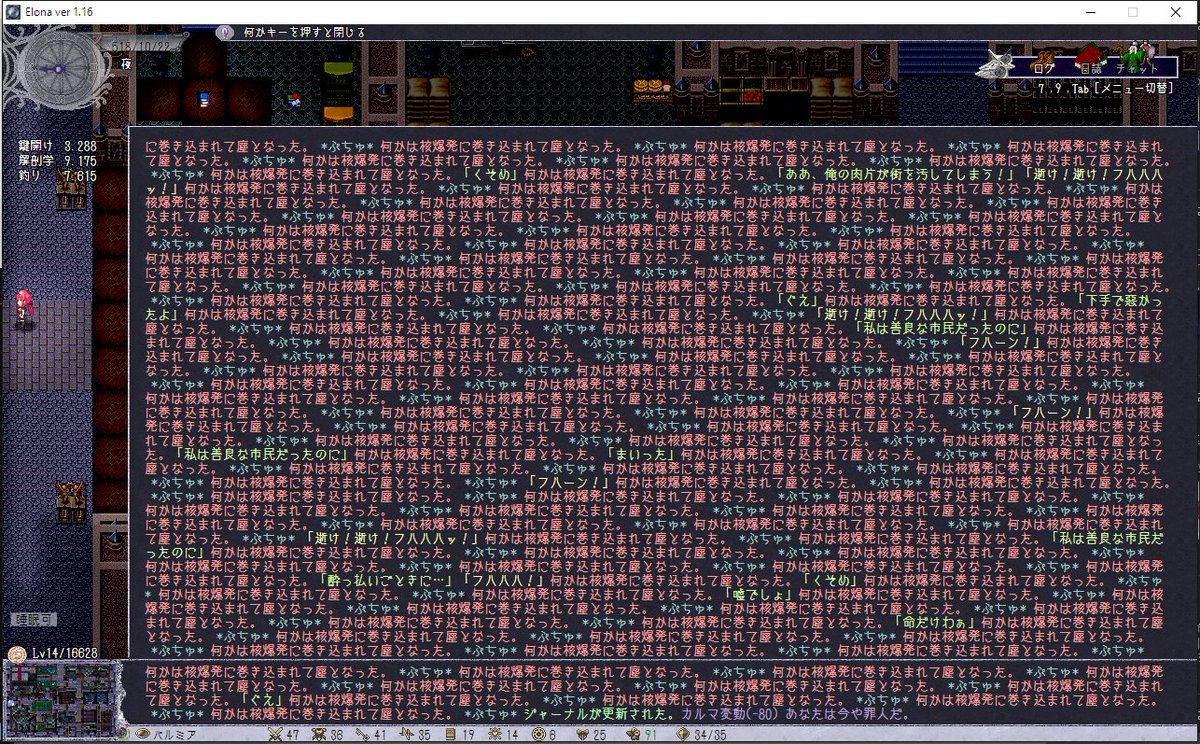This screenshot has width=1200, height=744.
Task: Click the strength icon showing 47
Action: pyautogui.click(x=274, y=735)
